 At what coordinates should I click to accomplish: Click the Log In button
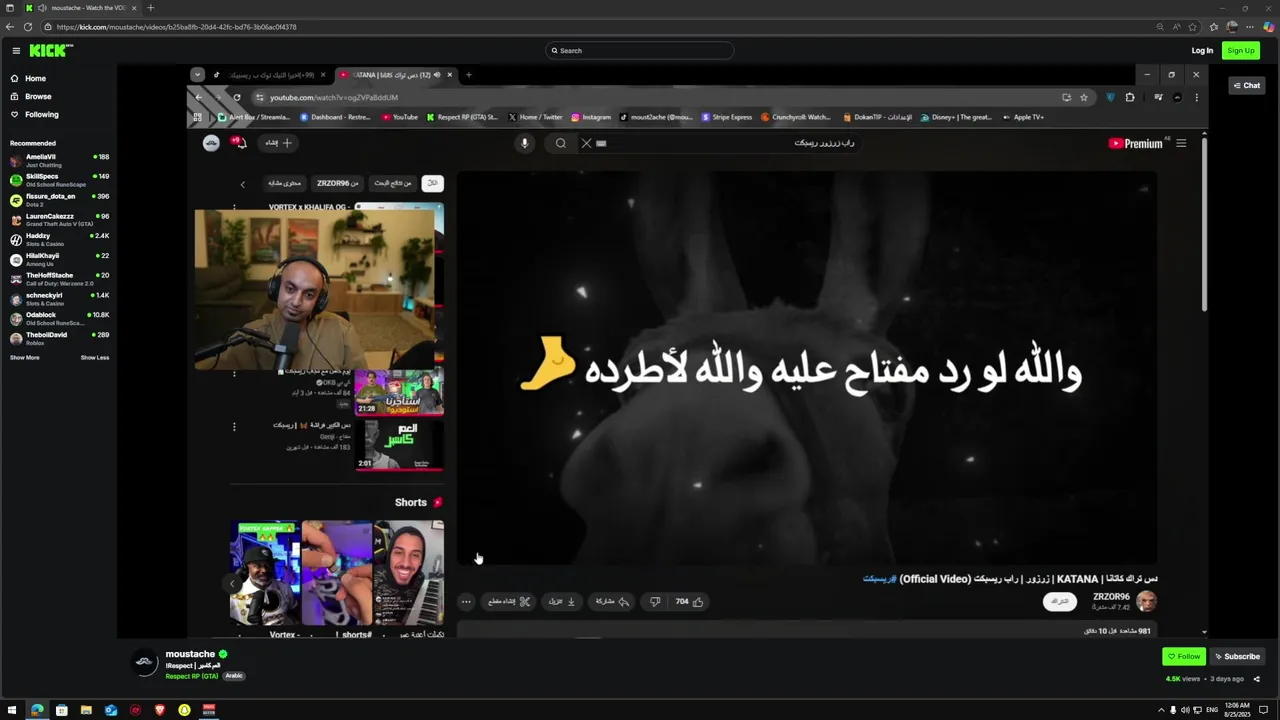pos(1202,51)
